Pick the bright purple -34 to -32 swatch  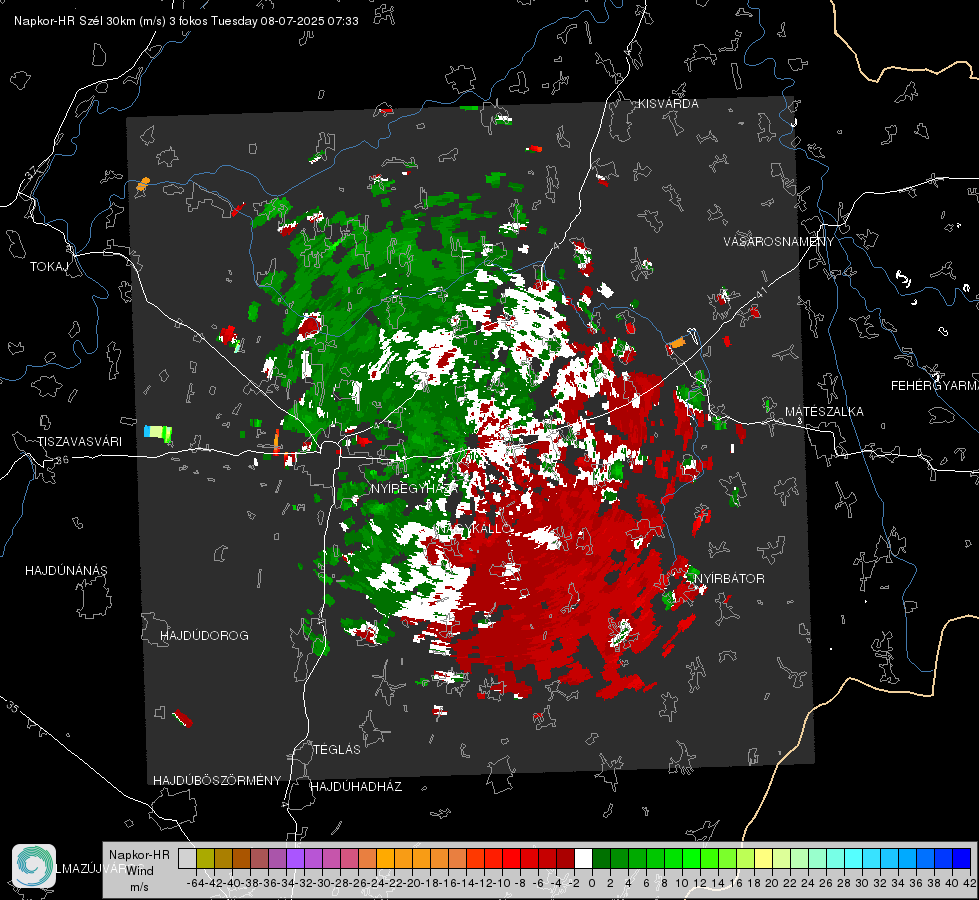295,858
